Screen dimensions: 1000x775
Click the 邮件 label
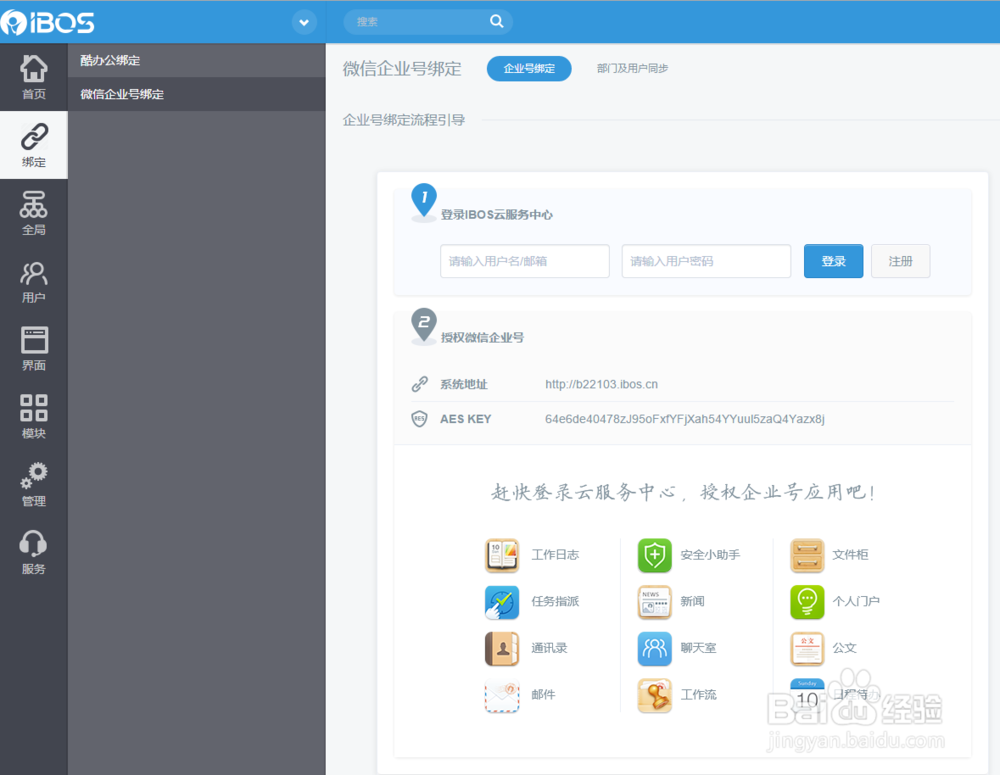(x=543, y=695)
